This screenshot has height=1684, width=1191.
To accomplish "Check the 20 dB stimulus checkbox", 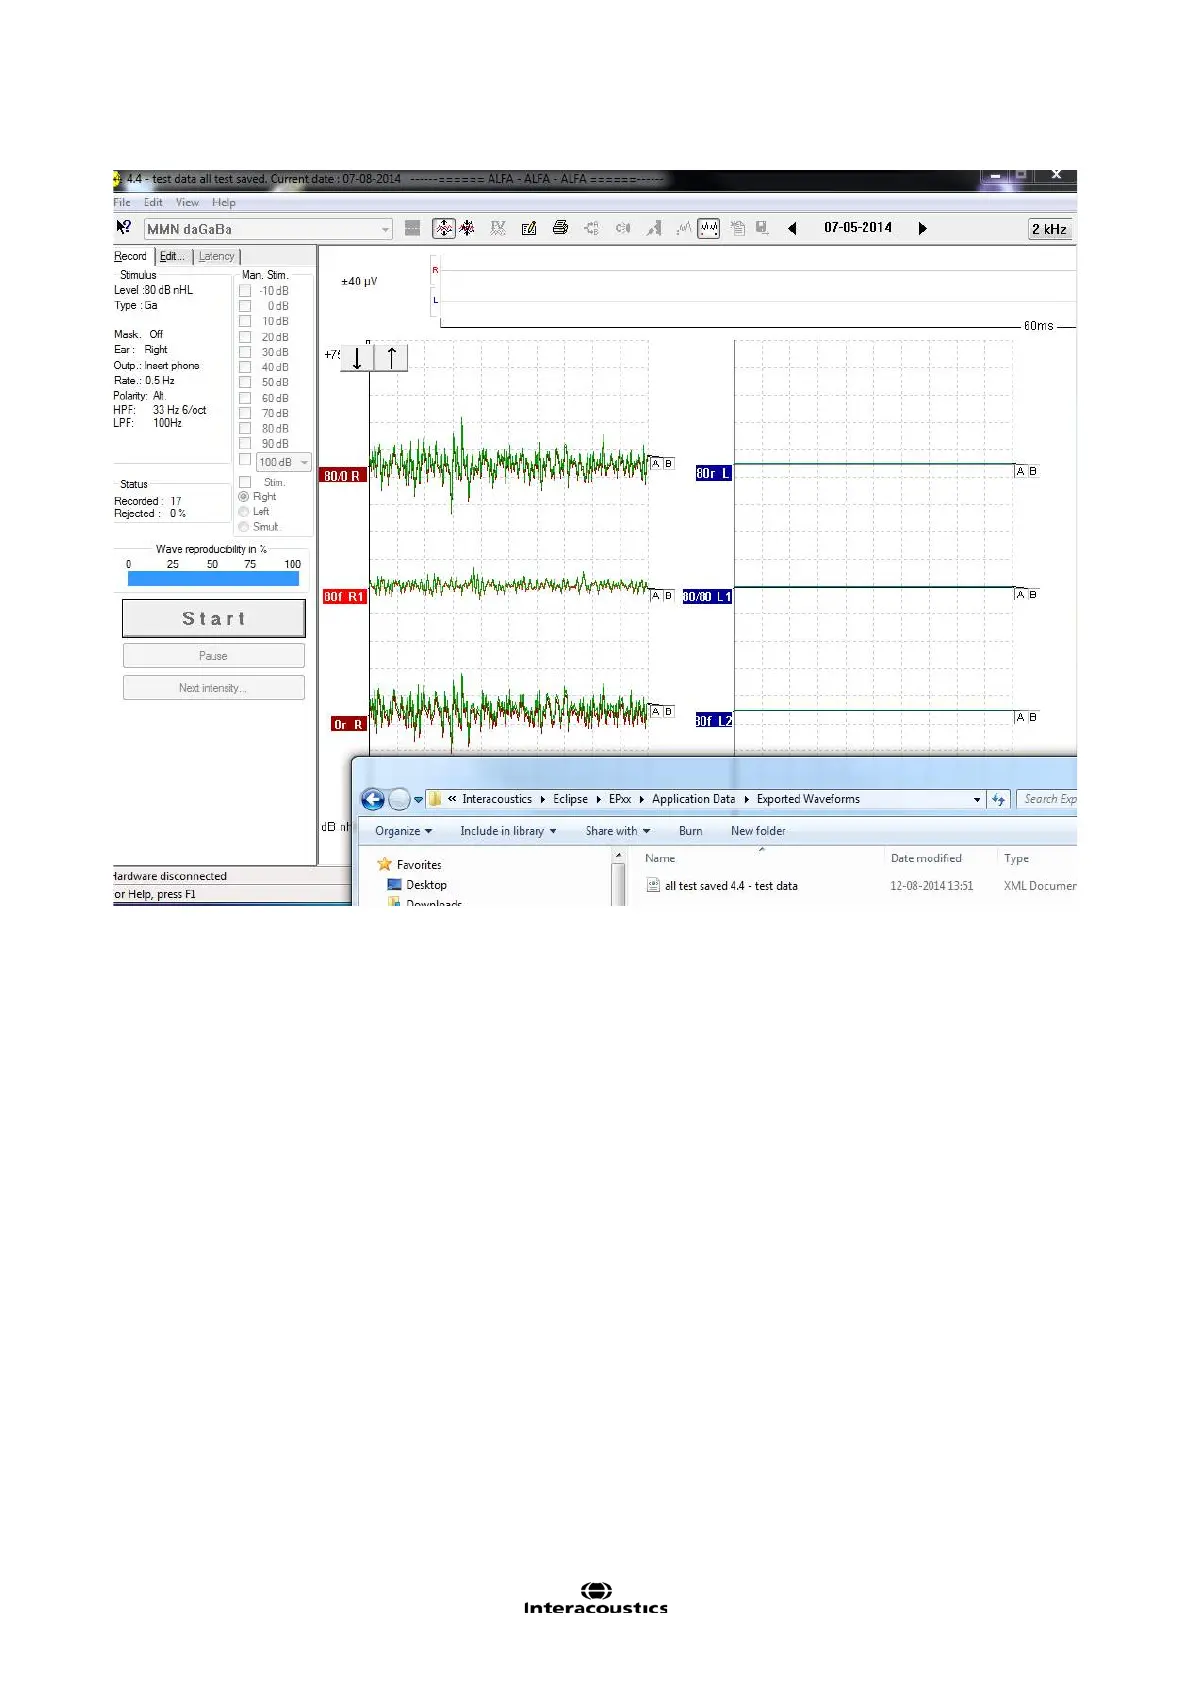I will click(x=245, y=337).
